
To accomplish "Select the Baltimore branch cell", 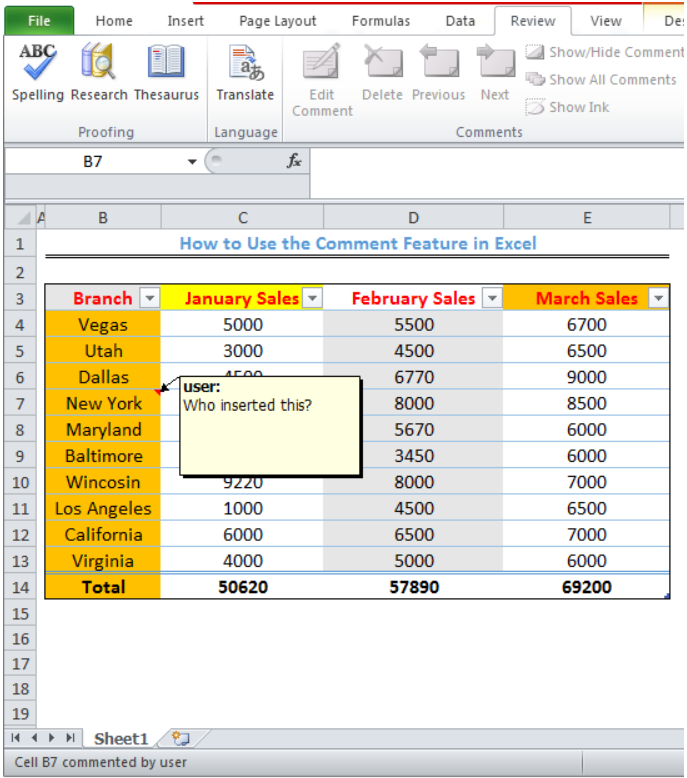I will [x=103, y=456].
